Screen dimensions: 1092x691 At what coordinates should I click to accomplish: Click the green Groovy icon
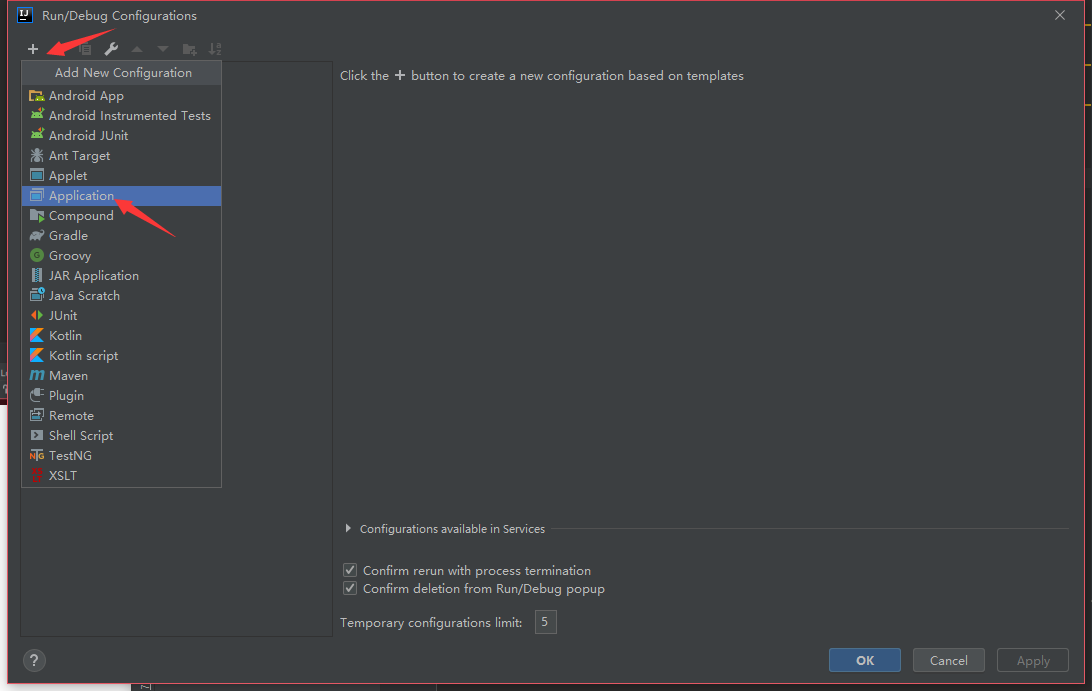(37, 255)
